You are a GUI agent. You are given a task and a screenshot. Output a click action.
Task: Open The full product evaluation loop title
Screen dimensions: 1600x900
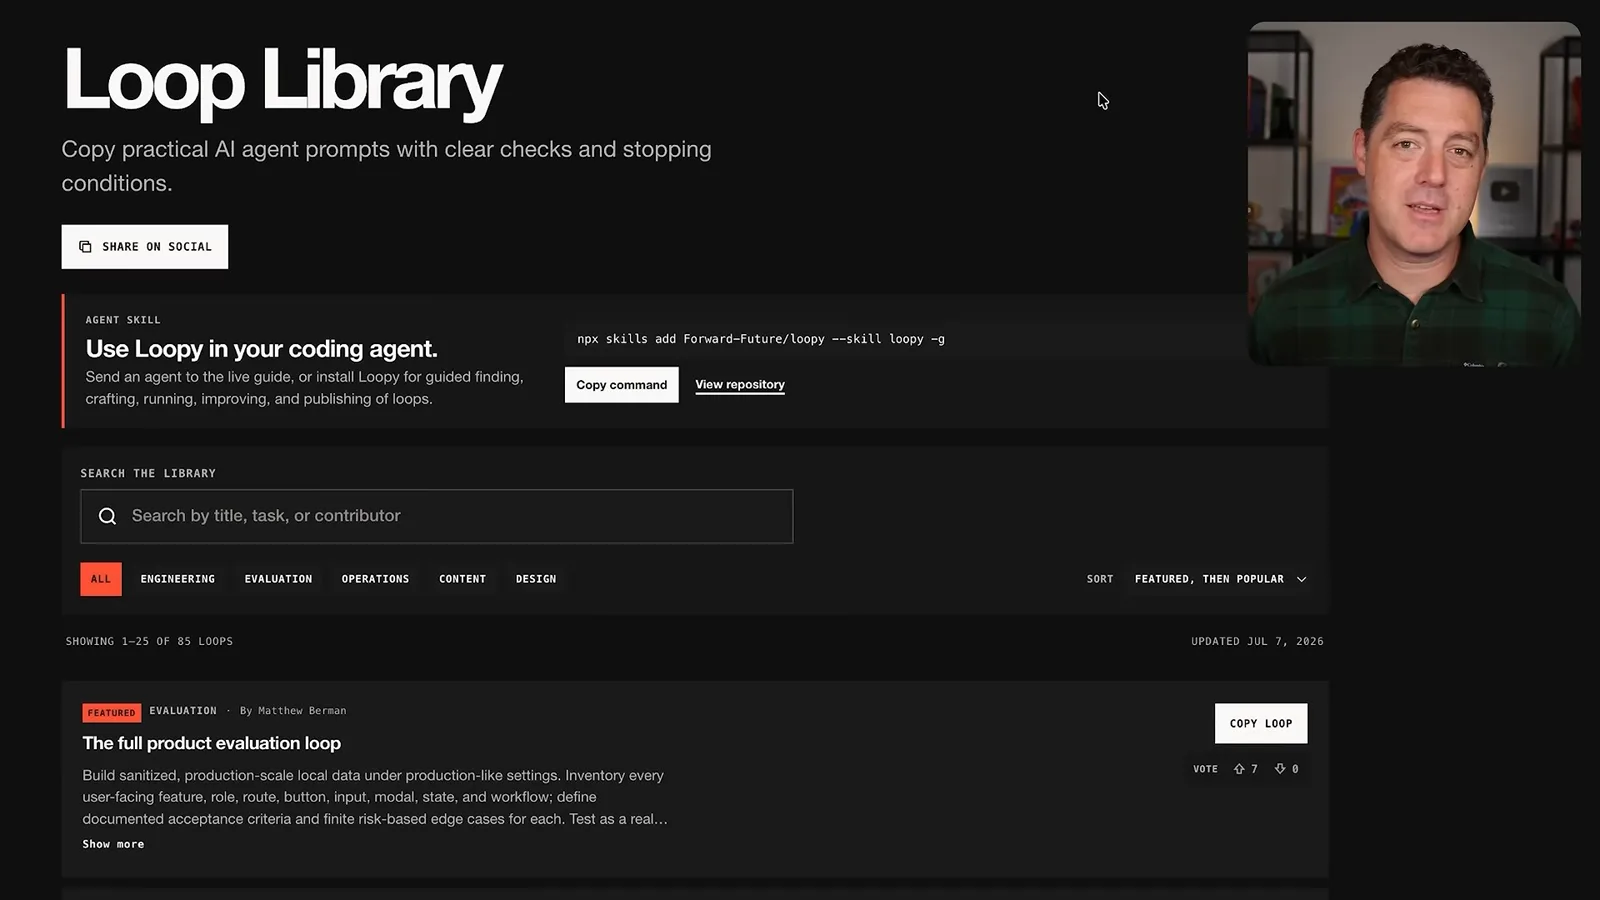pos(212,743)
